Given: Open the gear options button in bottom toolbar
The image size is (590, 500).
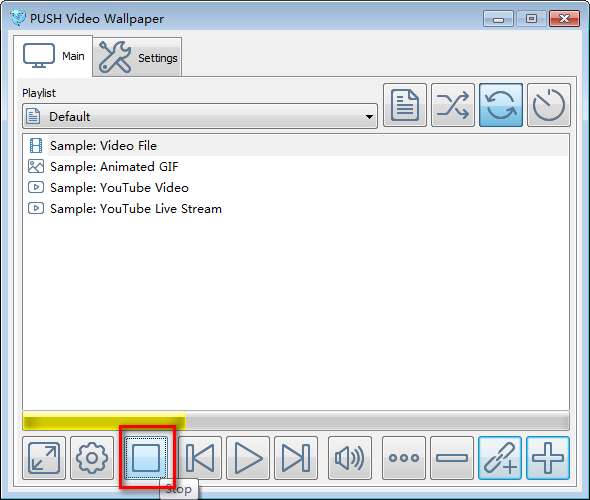Looking at the screenshot, I should tap(92, 458).
